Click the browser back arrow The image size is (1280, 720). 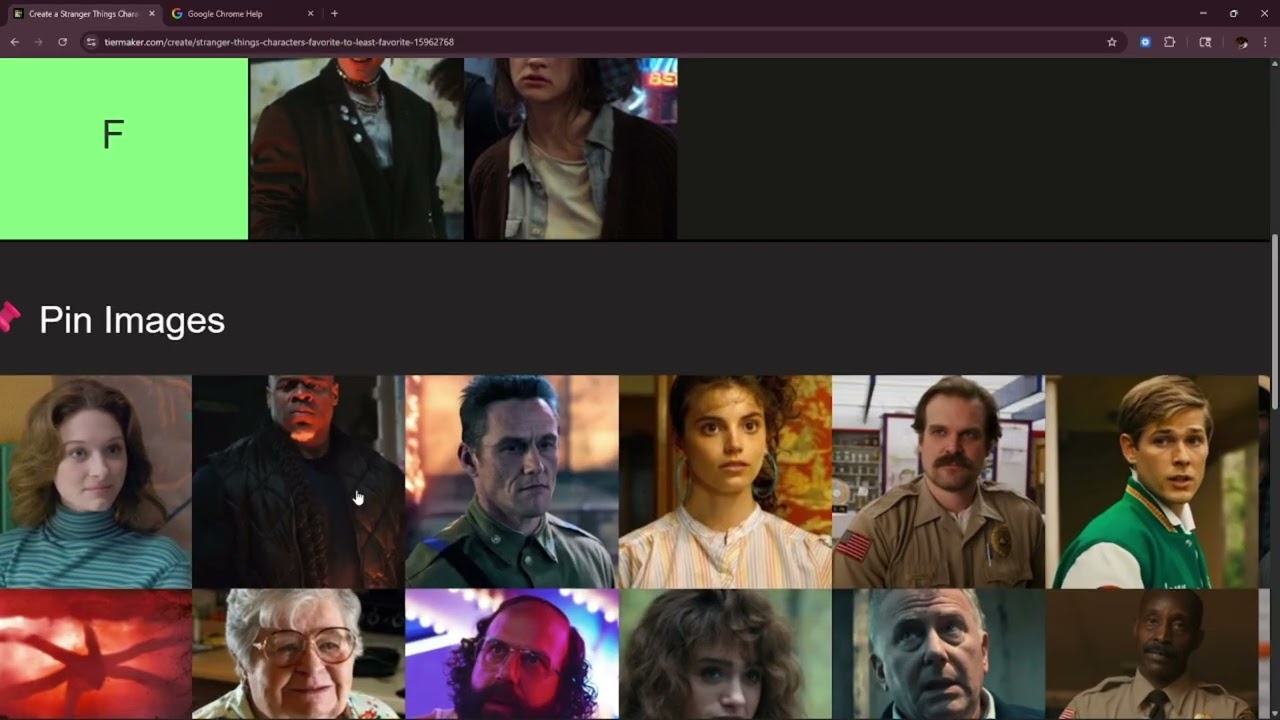click(14, 42)
